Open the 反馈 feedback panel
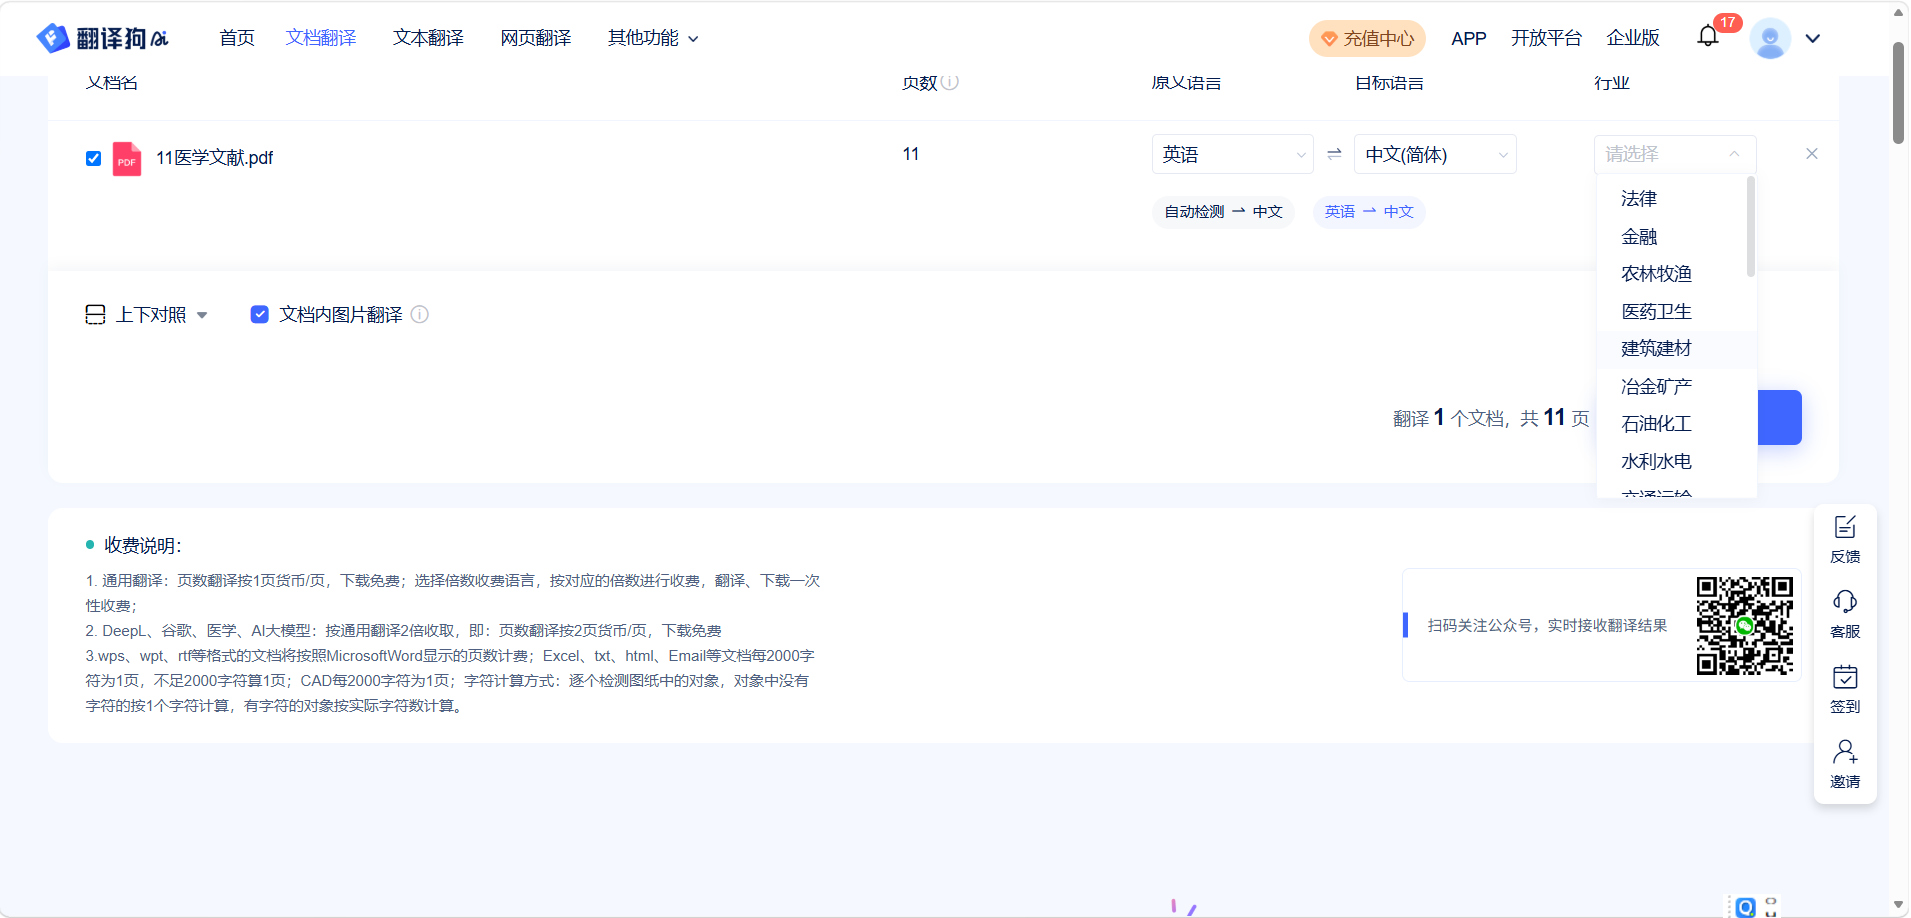This screenshot has height=918, width=1911. pos(1845,540)
